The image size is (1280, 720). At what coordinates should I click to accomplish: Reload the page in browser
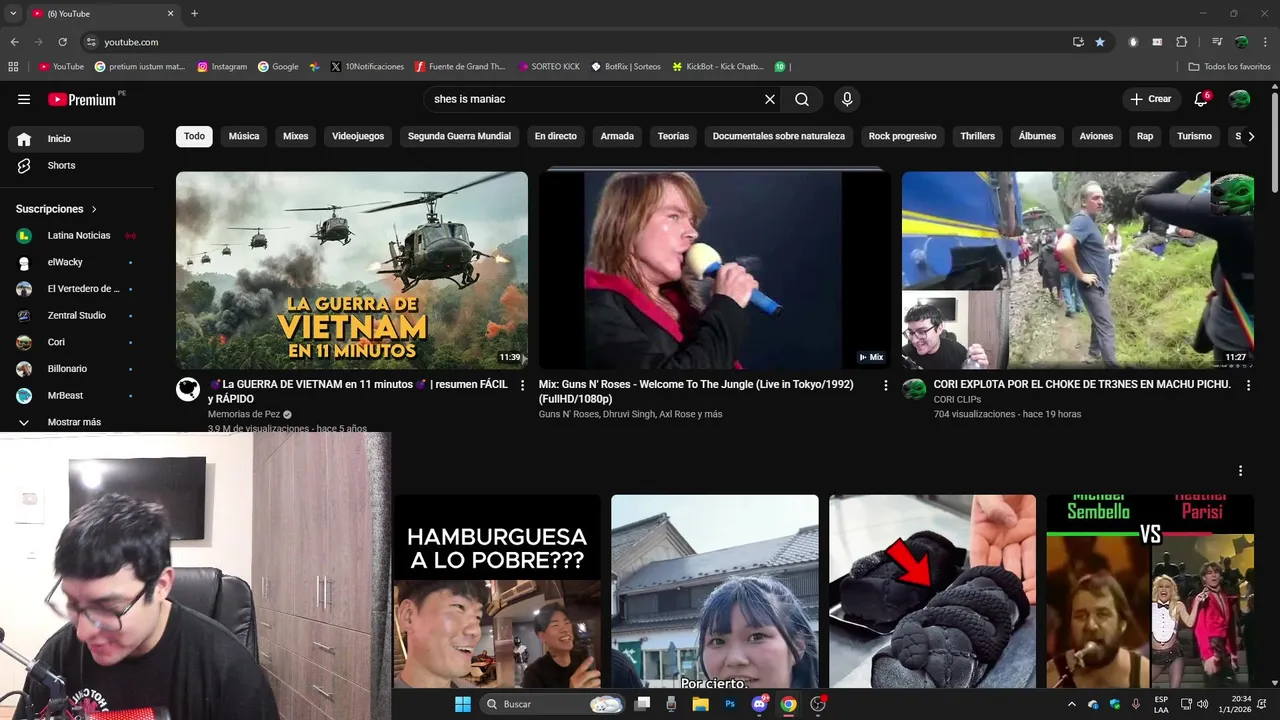point(62,42)
